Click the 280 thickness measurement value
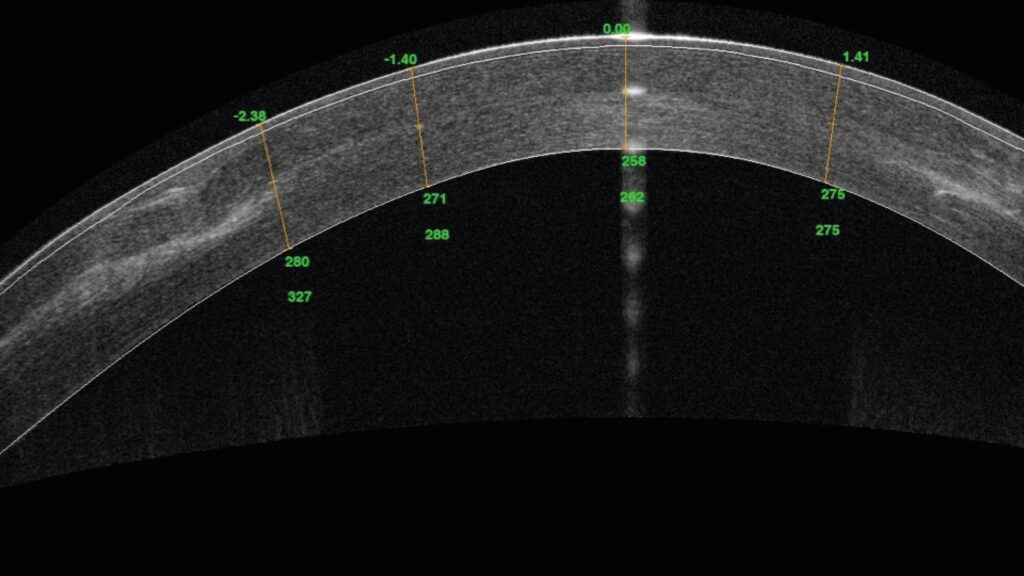The height and width of the screenshot is (576, 1024). (297, 262)
